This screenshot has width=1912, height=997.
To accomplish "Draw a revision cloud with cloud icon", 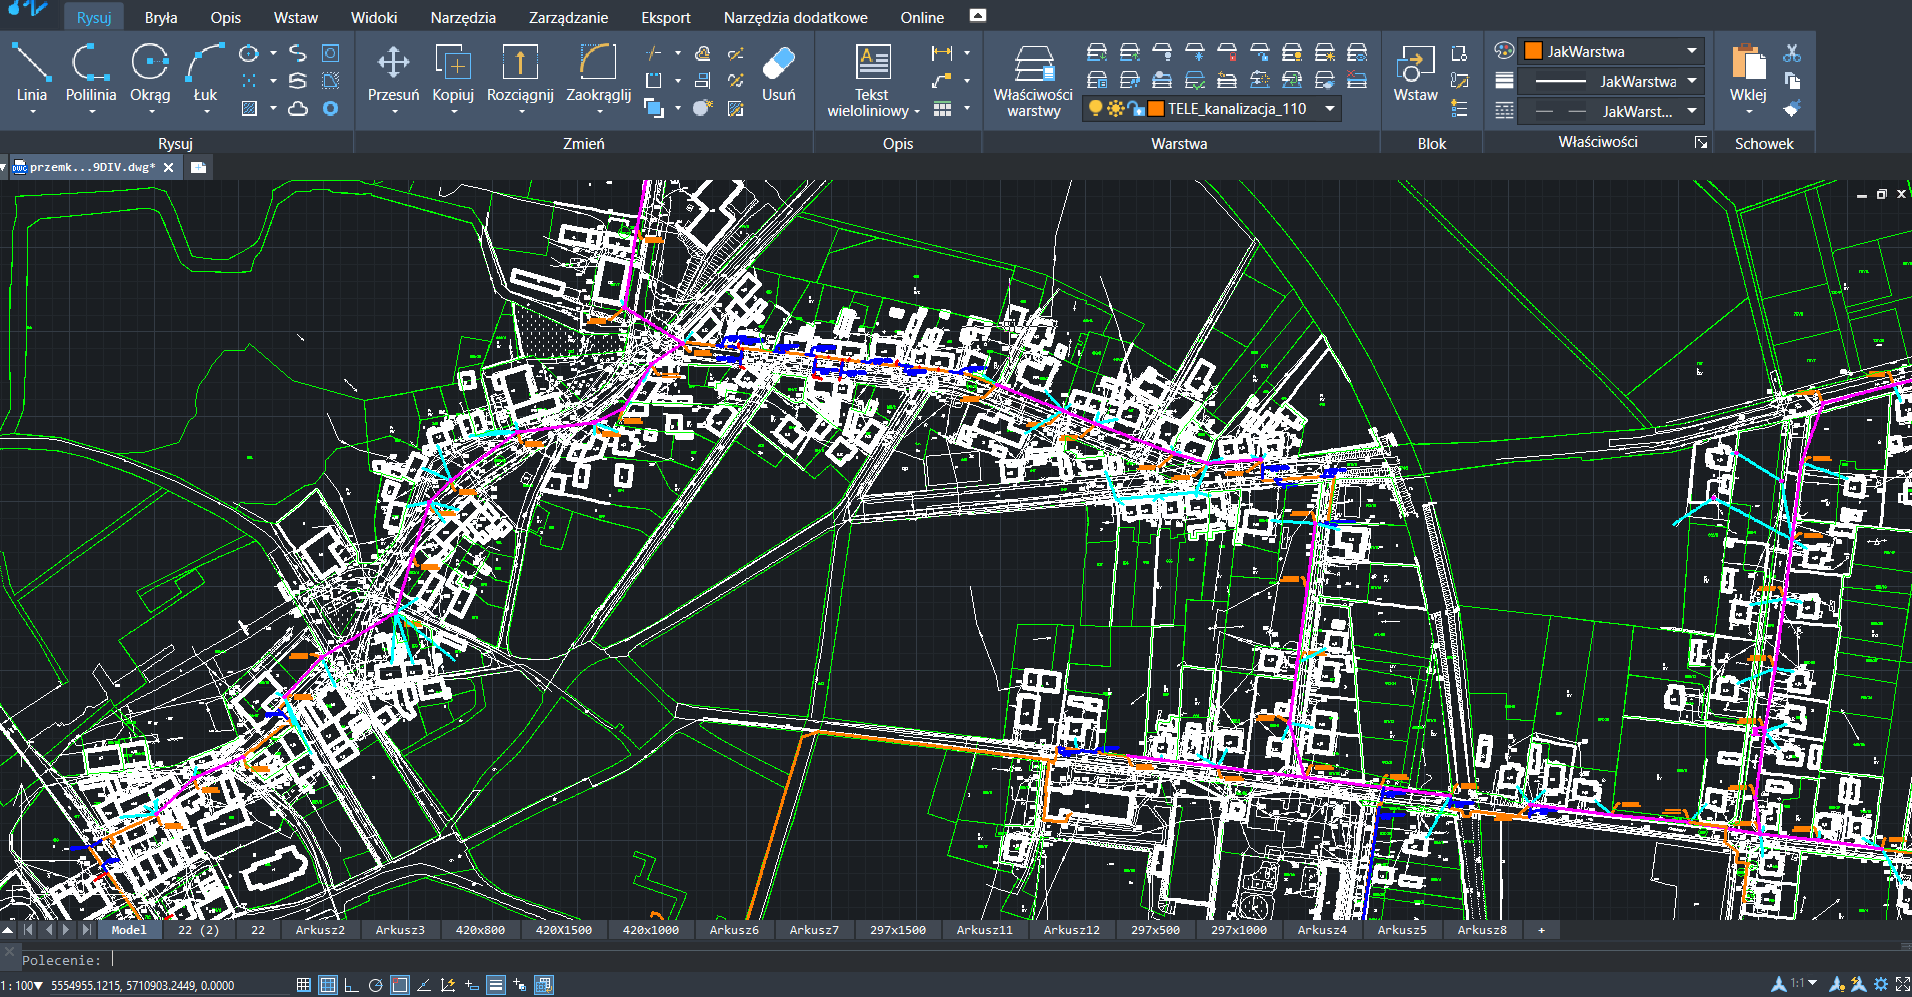I will click(x=298, y=108).
